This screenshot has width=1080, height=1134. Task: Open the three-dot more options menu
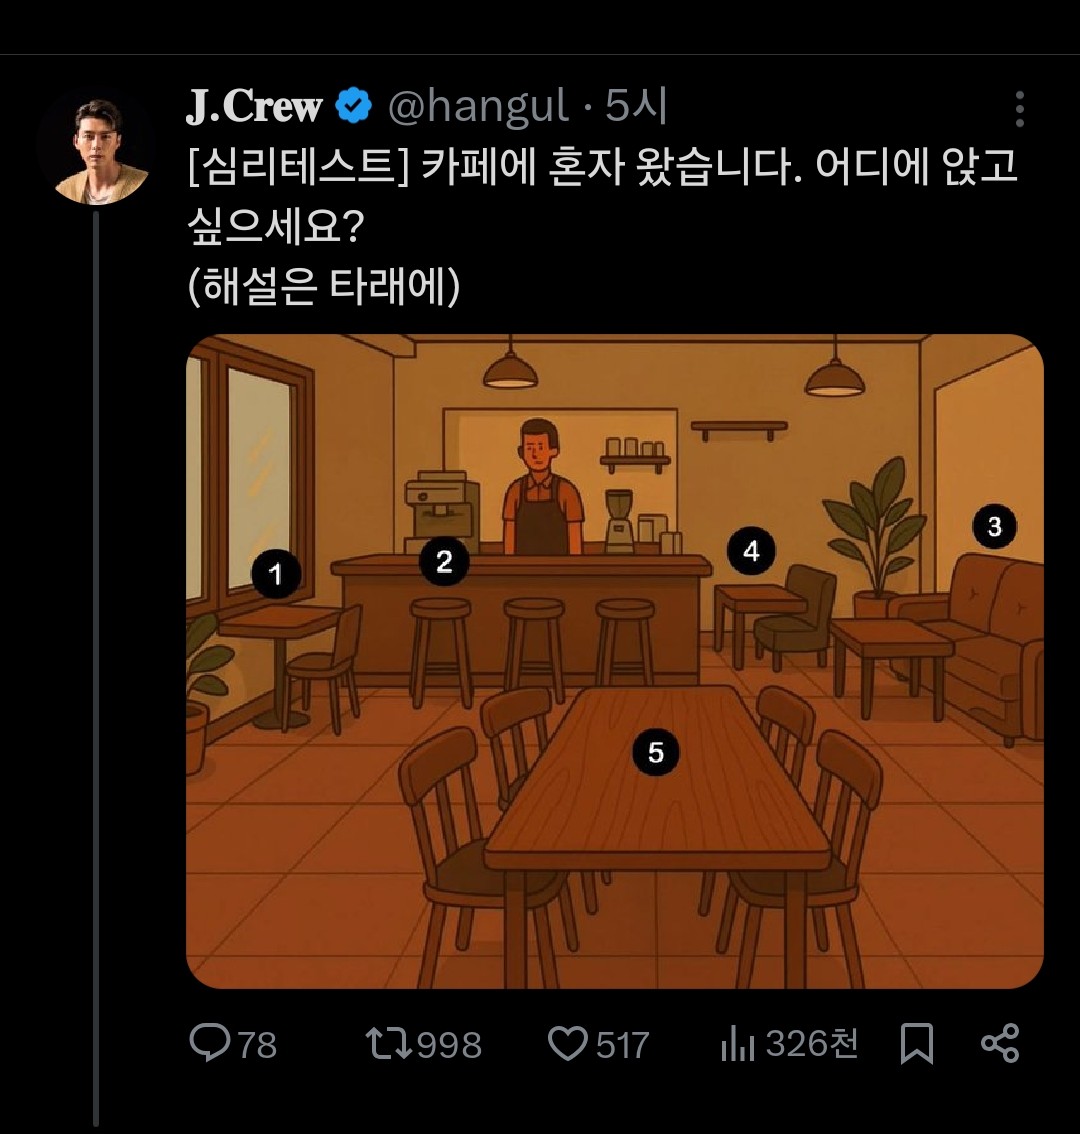[1019, 109]
